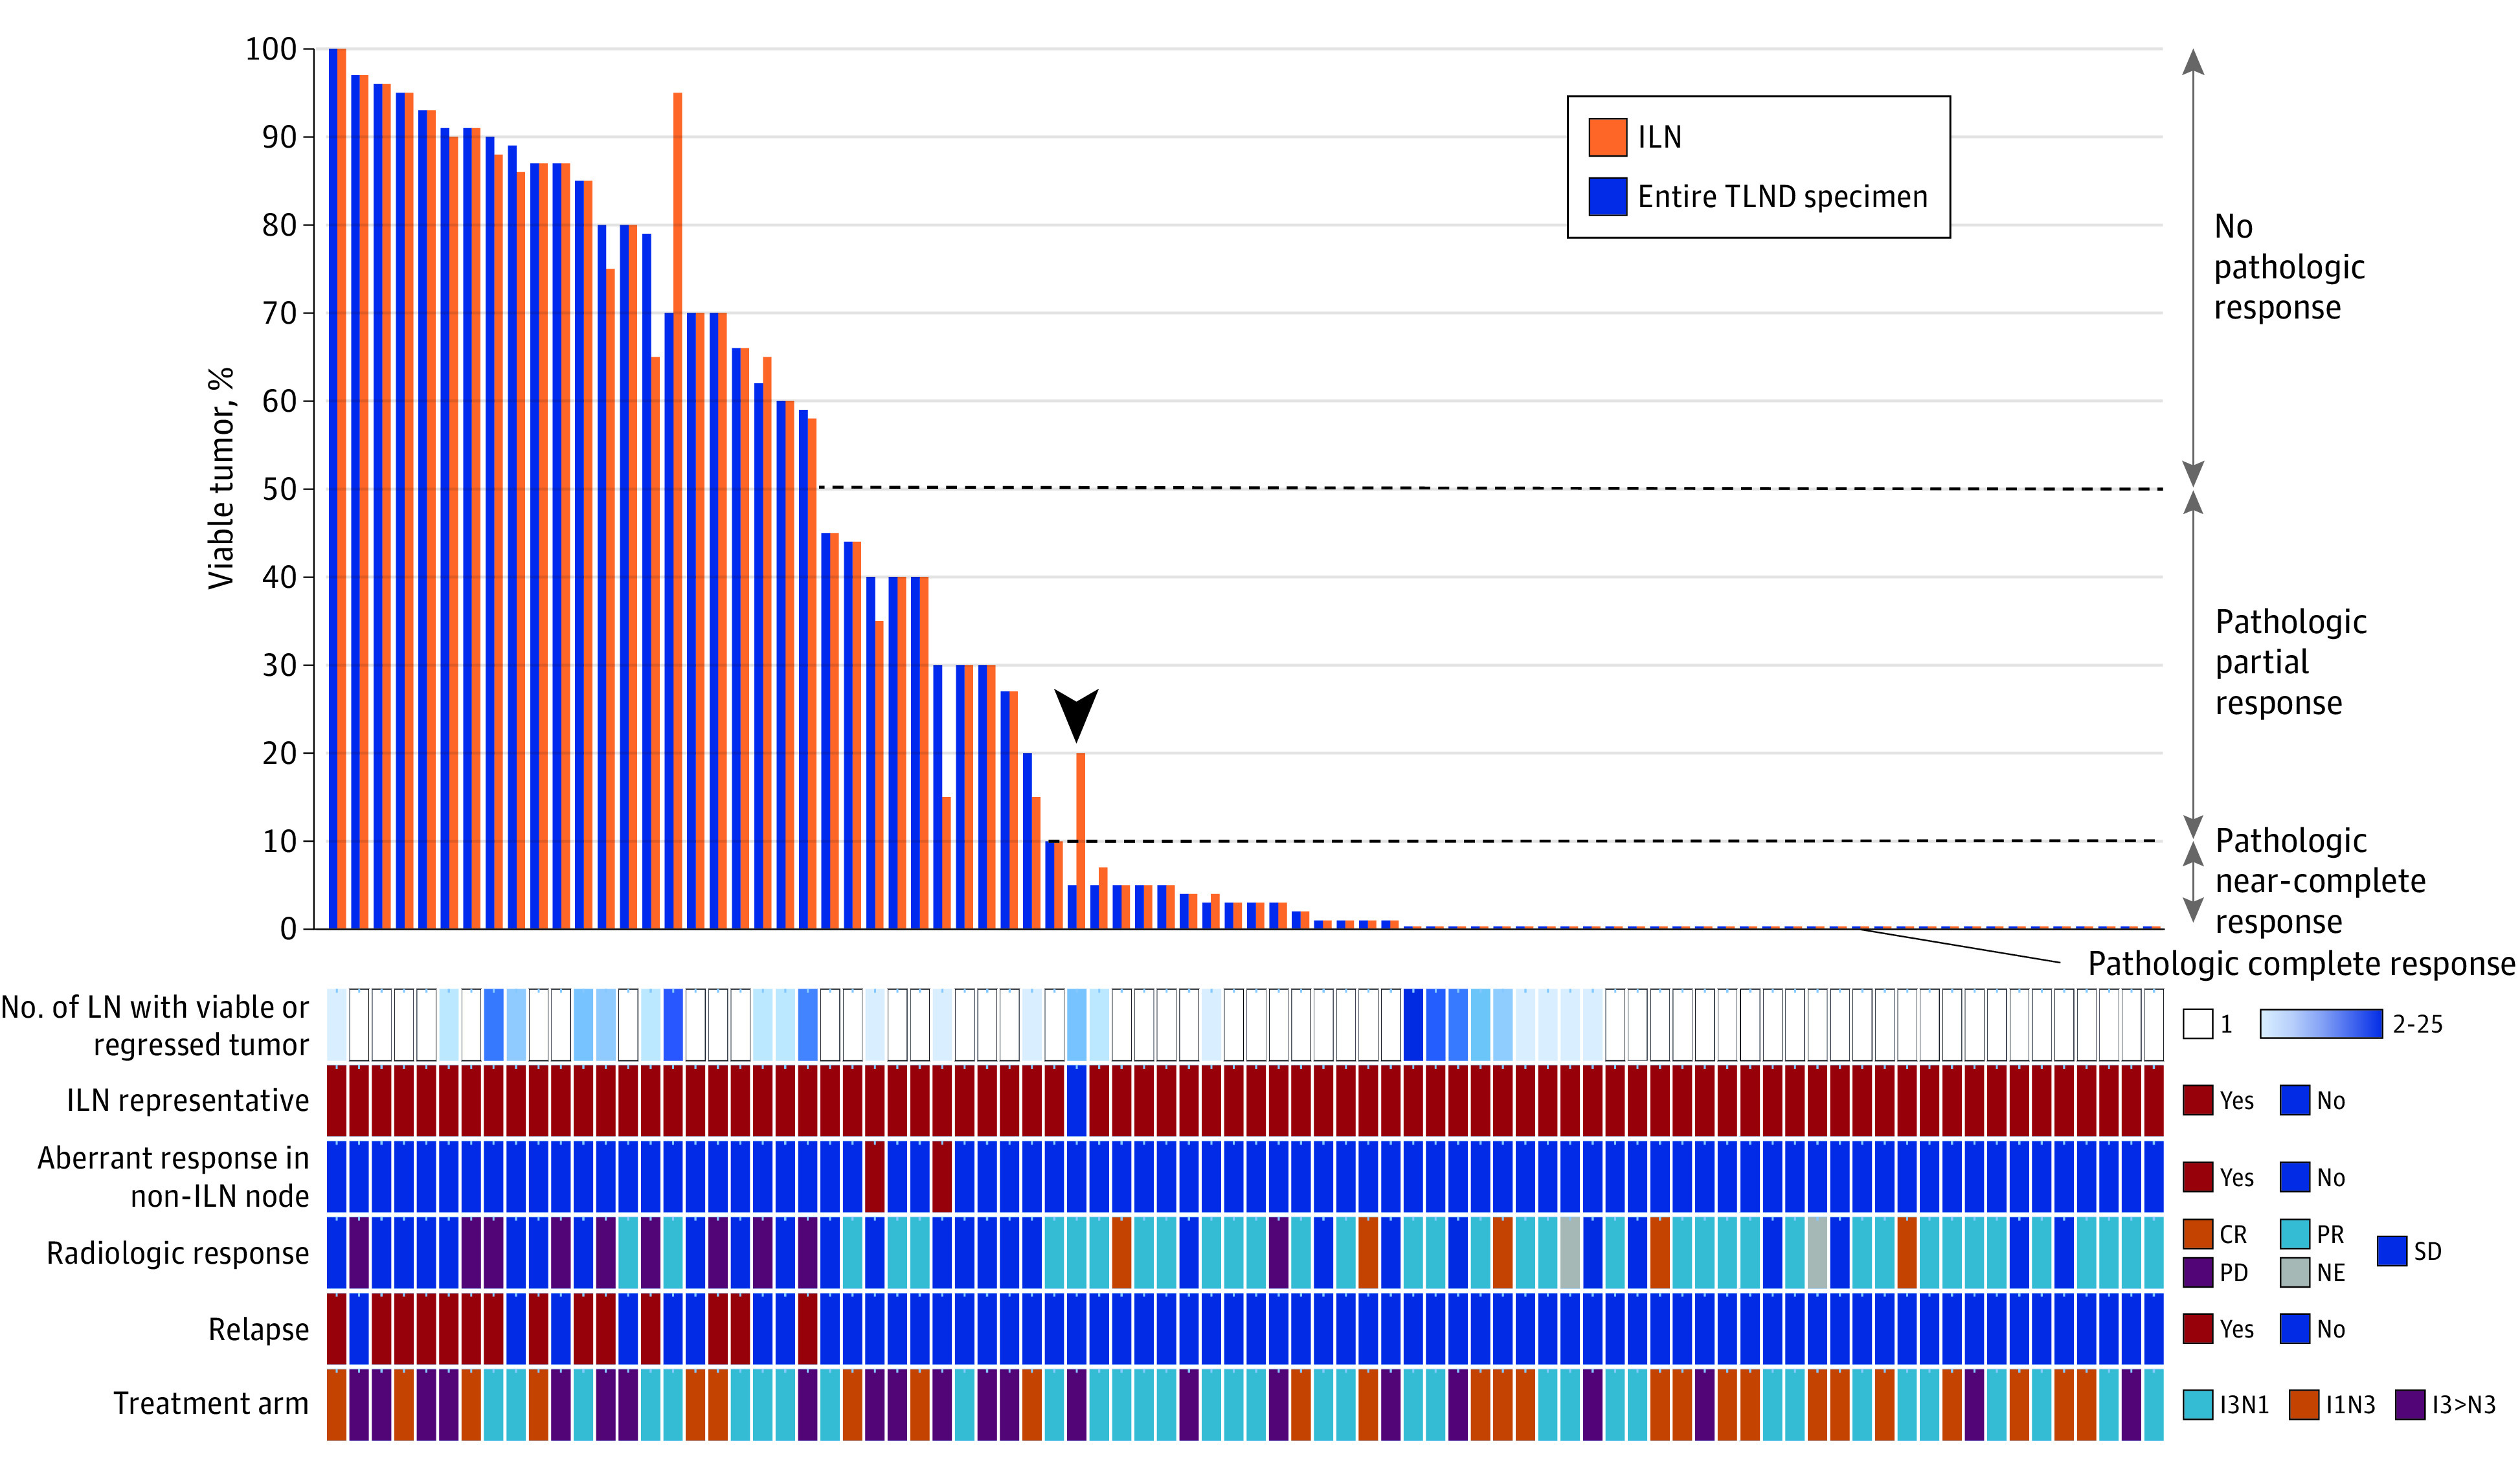Click the outlier orange ILN bar reaching 95%

[x=677, y=511]
